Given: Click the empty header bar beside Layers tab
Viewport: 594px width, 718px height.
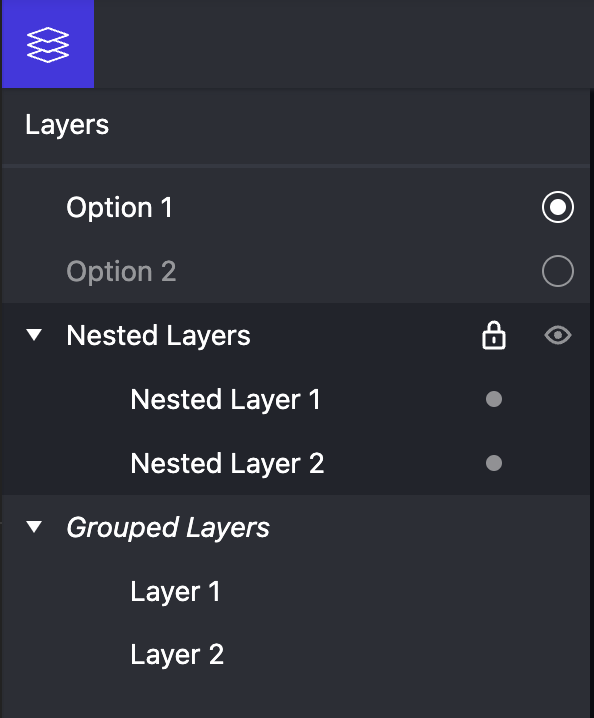Looking at the screenshot, I should click(343, 44).
